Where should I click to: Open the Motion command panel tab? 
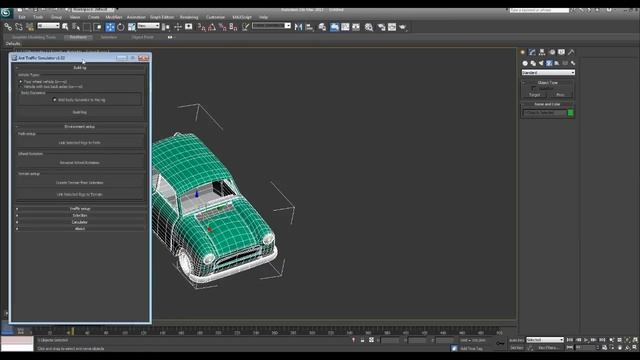[x=552, y=52]
